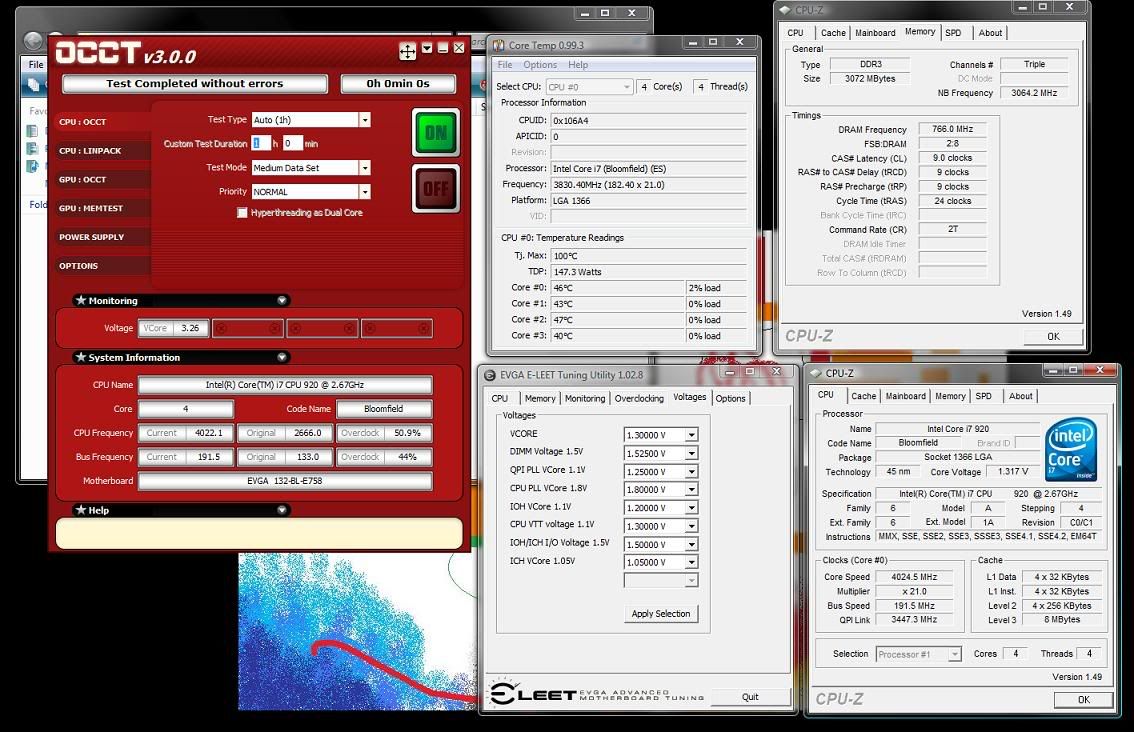Viewport: 1134px width, 732px height.
Task: Click the "Test Completed without errors" status text
Action: [195, 83]
